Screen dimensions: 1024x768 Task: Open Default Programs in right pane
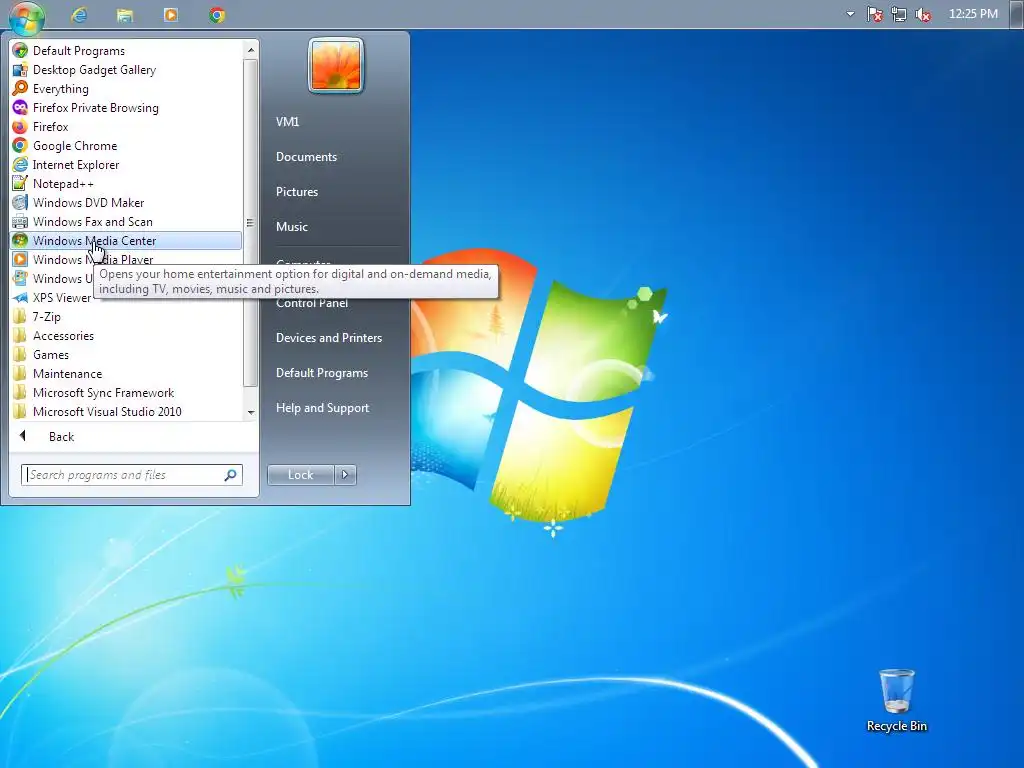(x=321, y=373)
